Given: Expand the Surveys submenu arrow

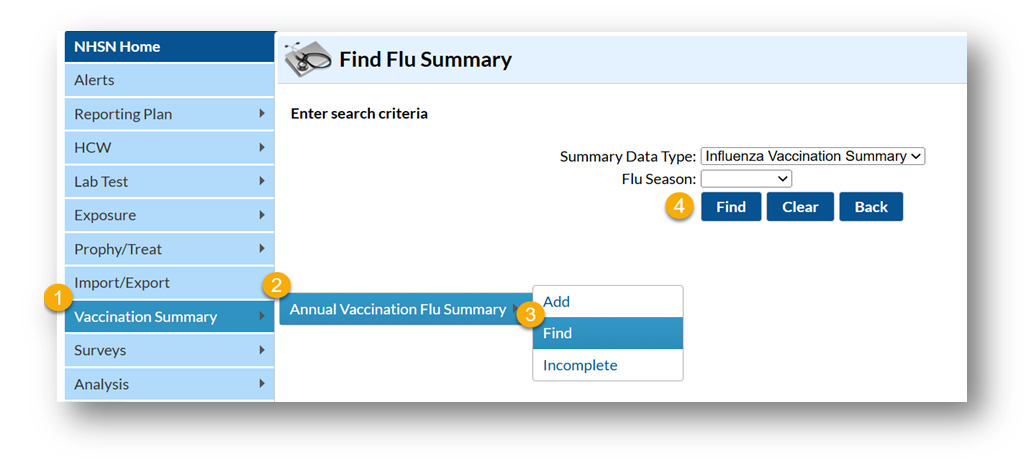Looking at the screenshot, I should 262,350.
